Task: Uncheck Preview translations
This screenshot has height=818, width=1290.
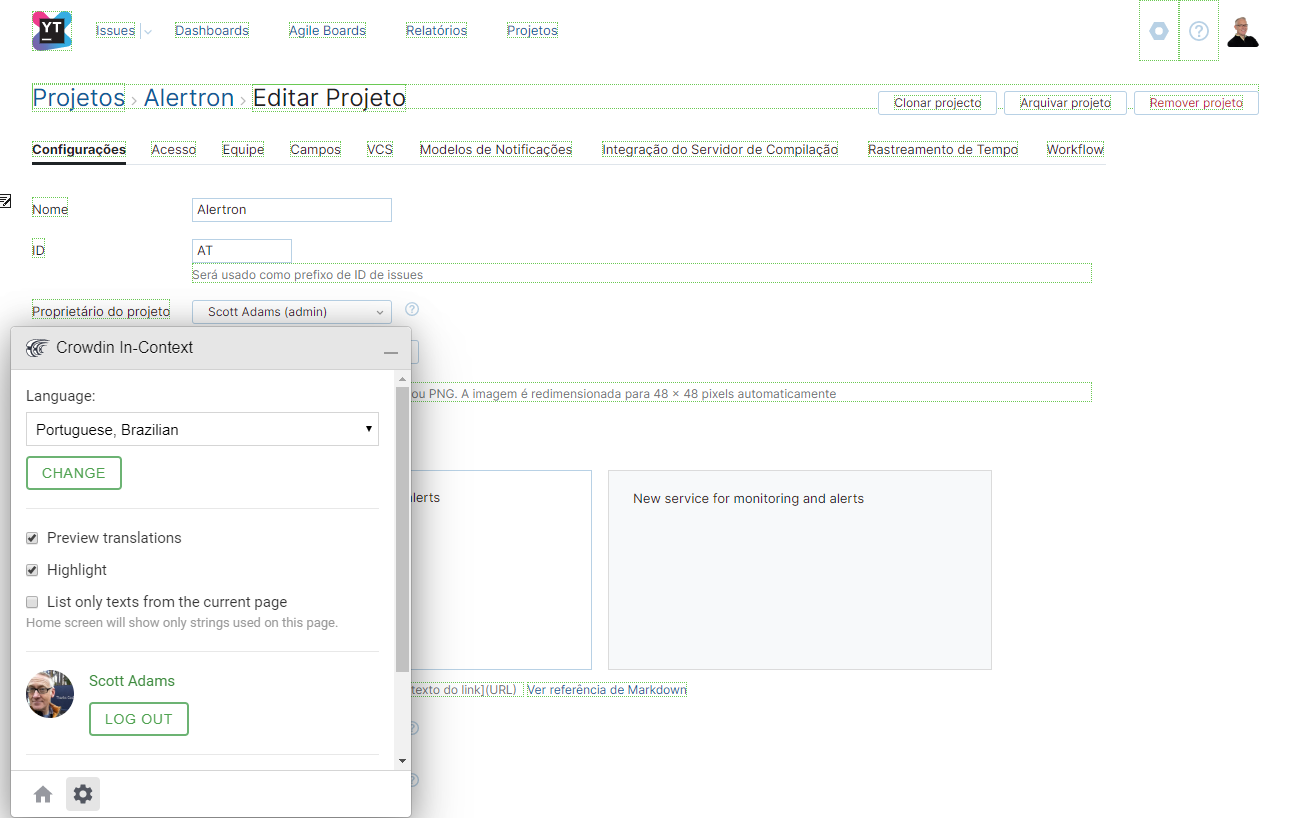Action: click(32, 537)
